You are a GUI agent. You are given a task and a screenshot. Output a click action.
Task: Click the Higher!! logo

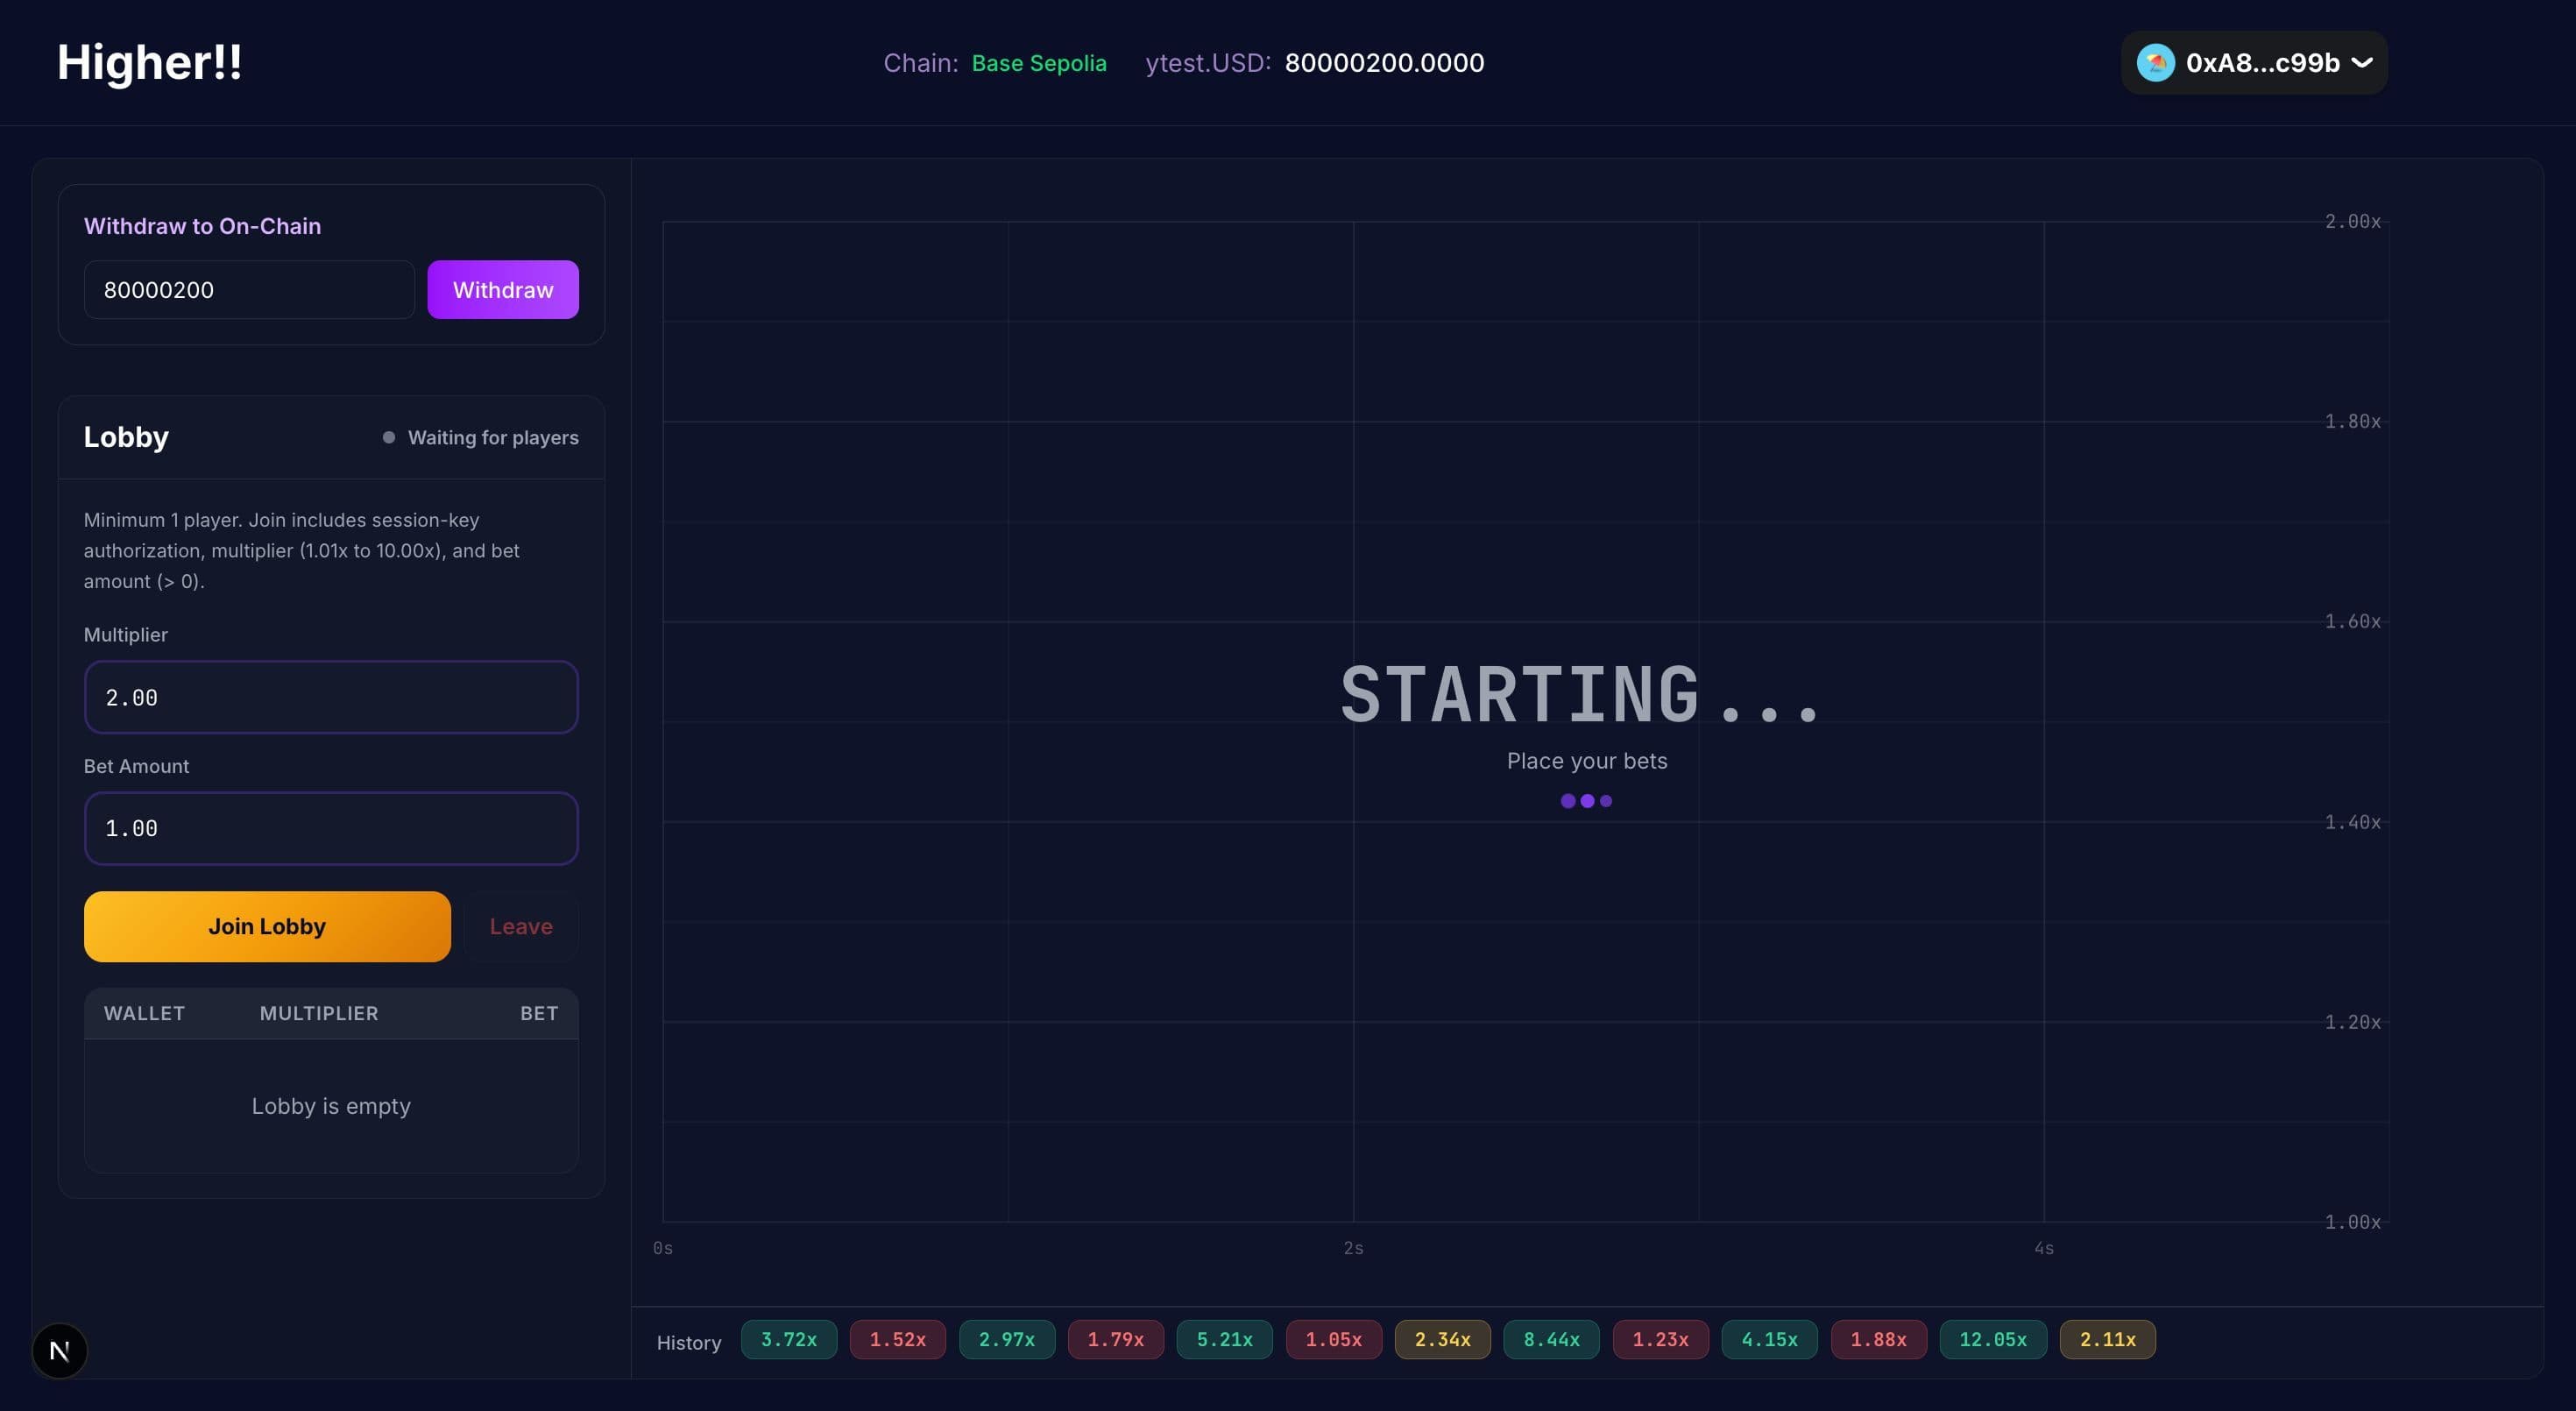click(148, 61)
